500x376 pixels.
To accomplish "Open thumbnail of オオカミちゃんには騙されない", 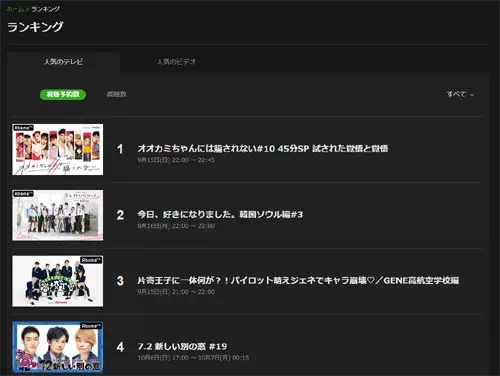I will coord(58,150).
